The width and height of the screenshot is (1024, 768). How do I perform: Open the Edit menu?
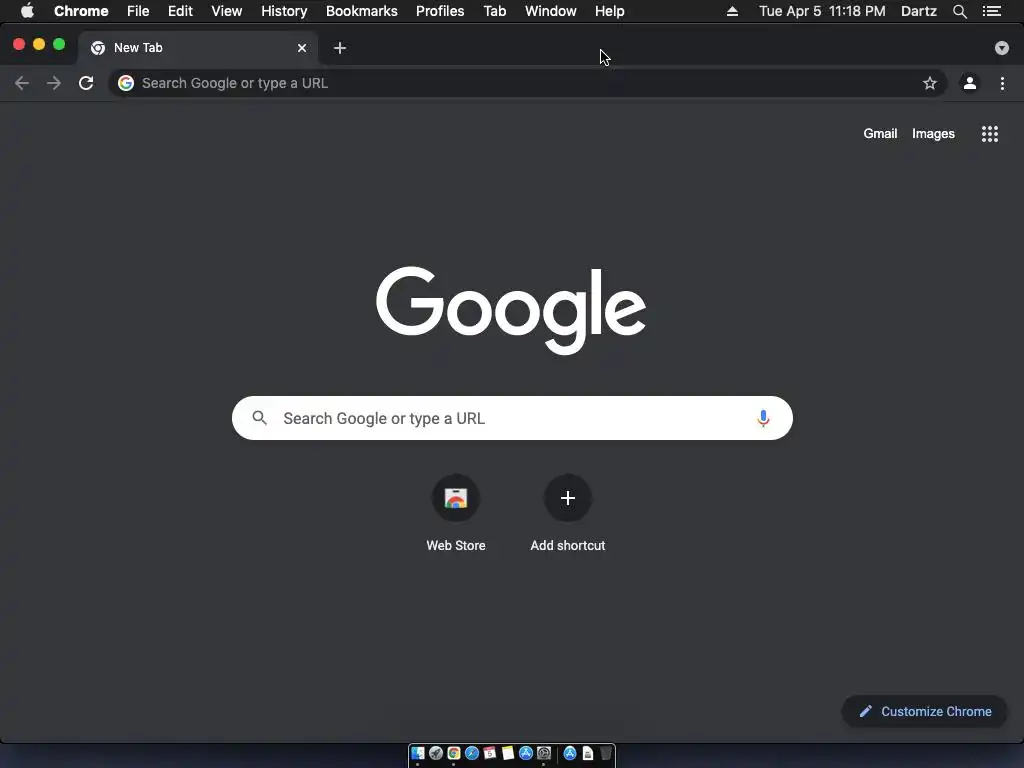click(180, 11)
